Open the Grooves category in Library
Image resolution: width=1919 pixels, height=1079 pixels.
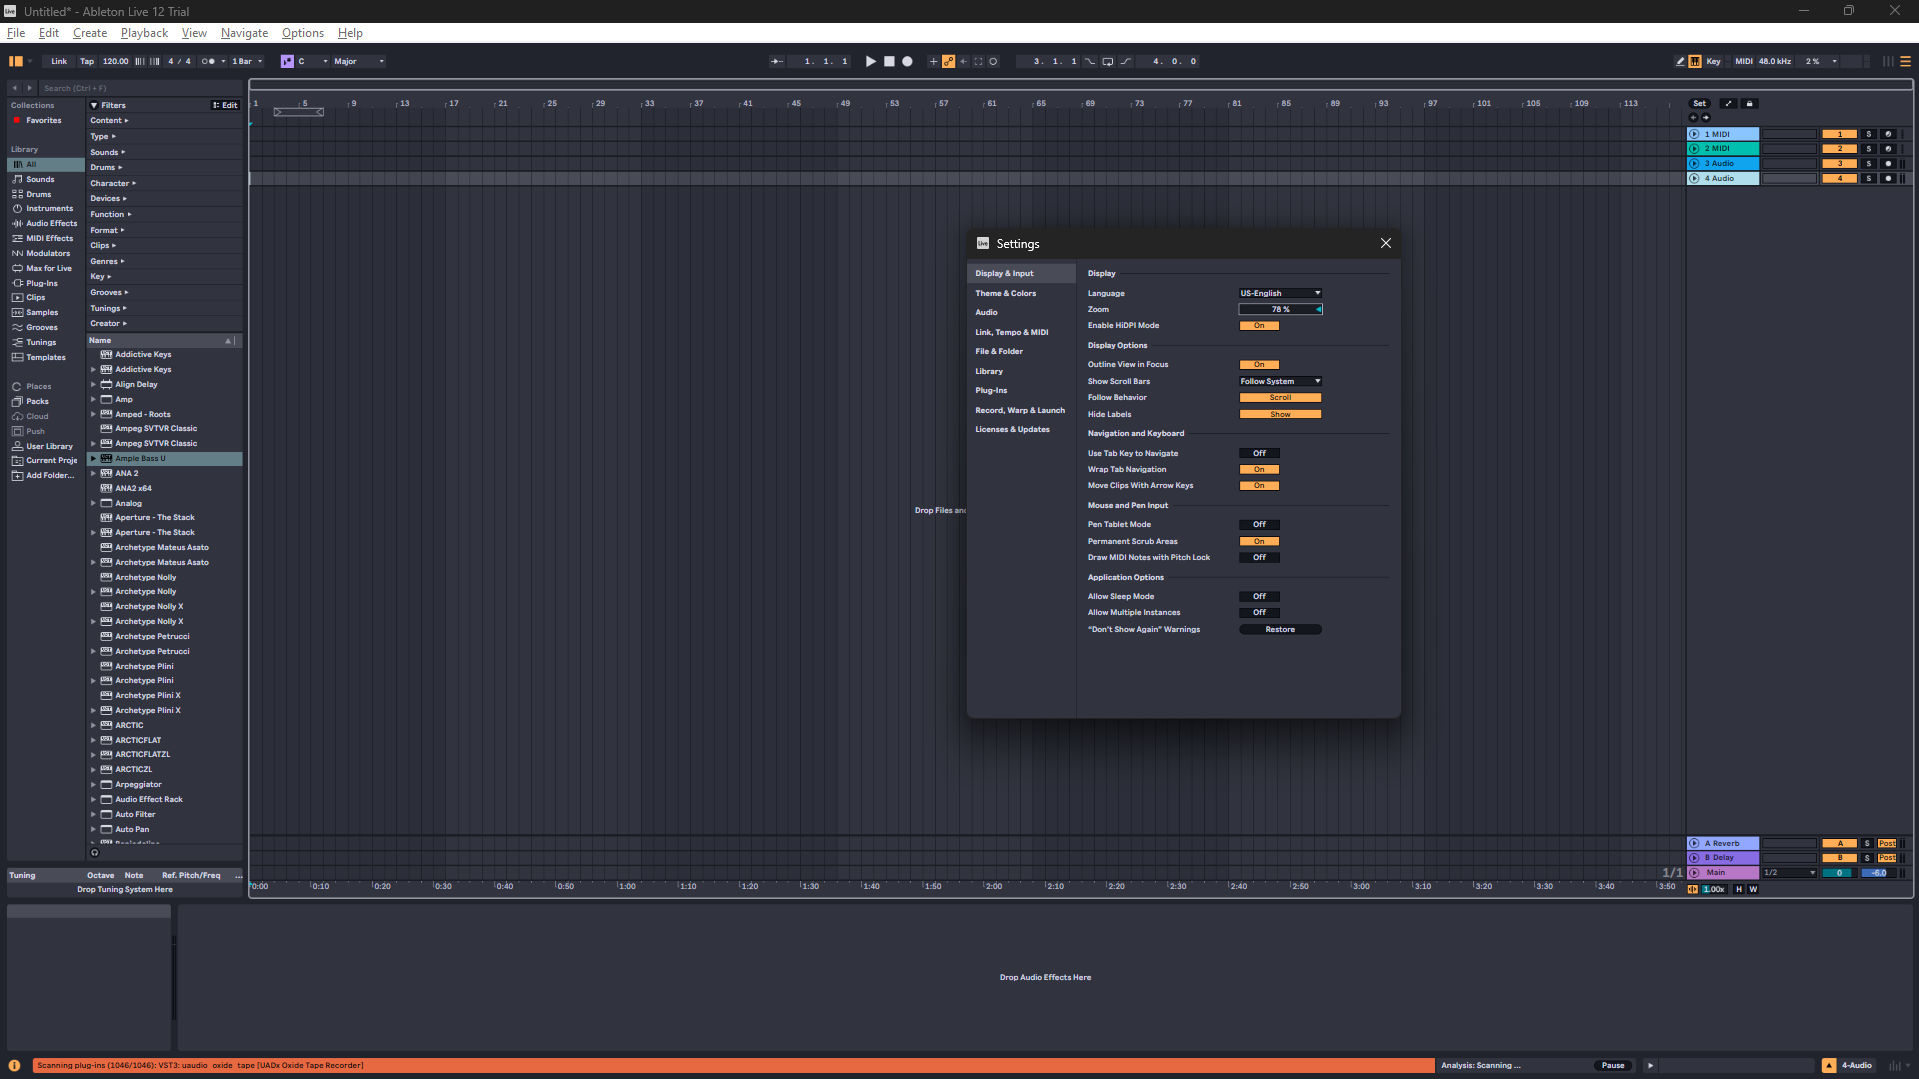click(x=42, y=327)
